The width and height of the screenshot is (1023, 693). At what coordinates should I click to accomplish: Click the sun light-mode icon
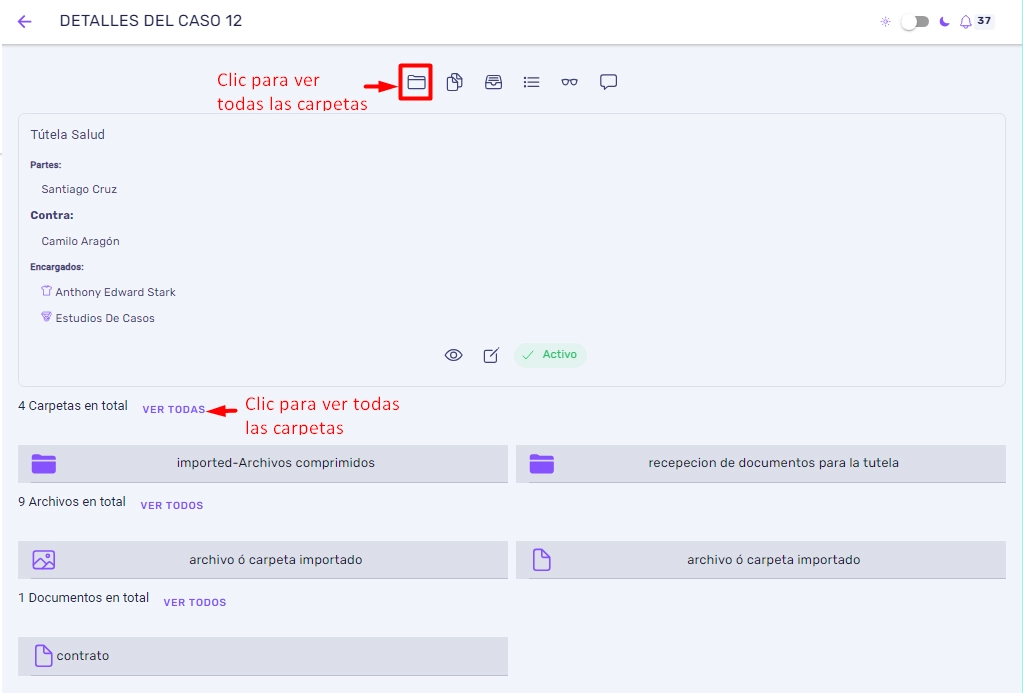click(x=885, y=22)
